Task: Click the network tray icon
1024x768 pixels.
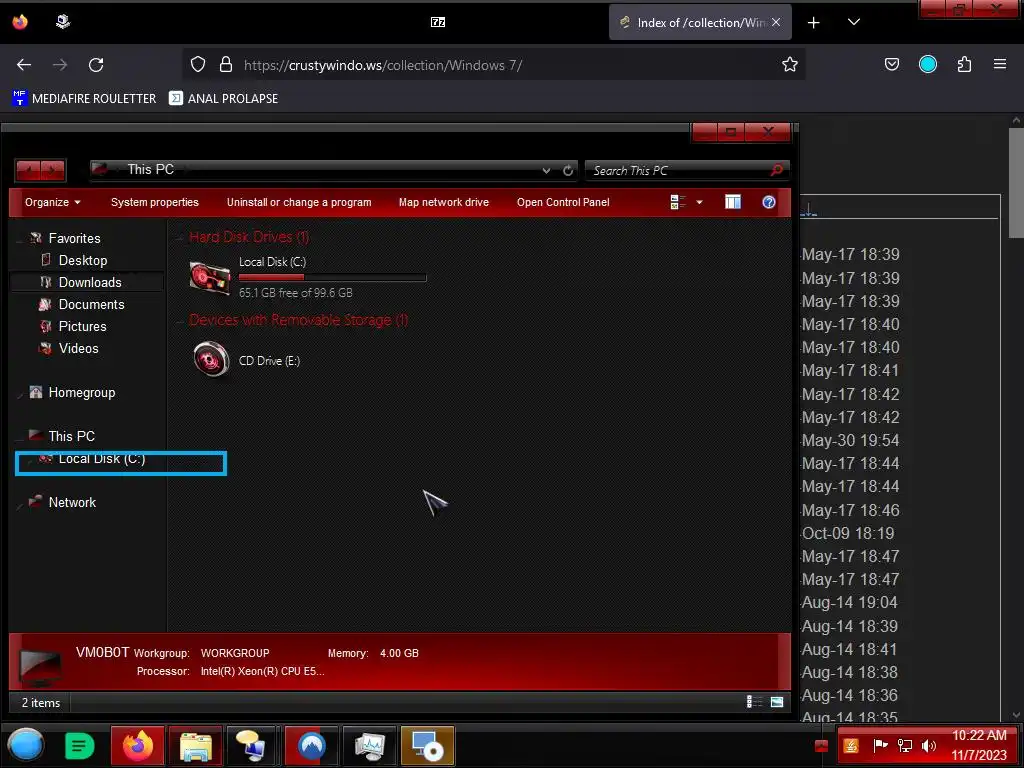Action: [x=904, y=746]
